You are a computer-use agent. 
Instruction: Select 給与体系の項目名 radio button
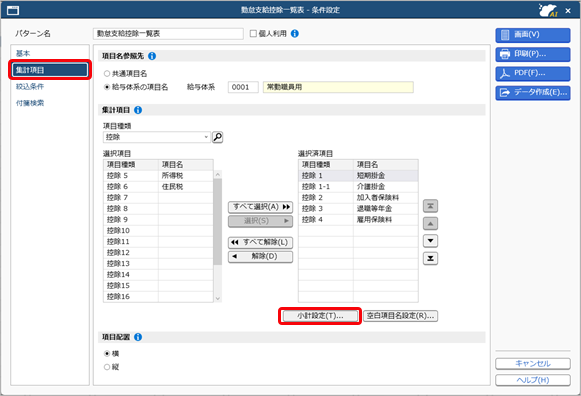pos(107,87)
